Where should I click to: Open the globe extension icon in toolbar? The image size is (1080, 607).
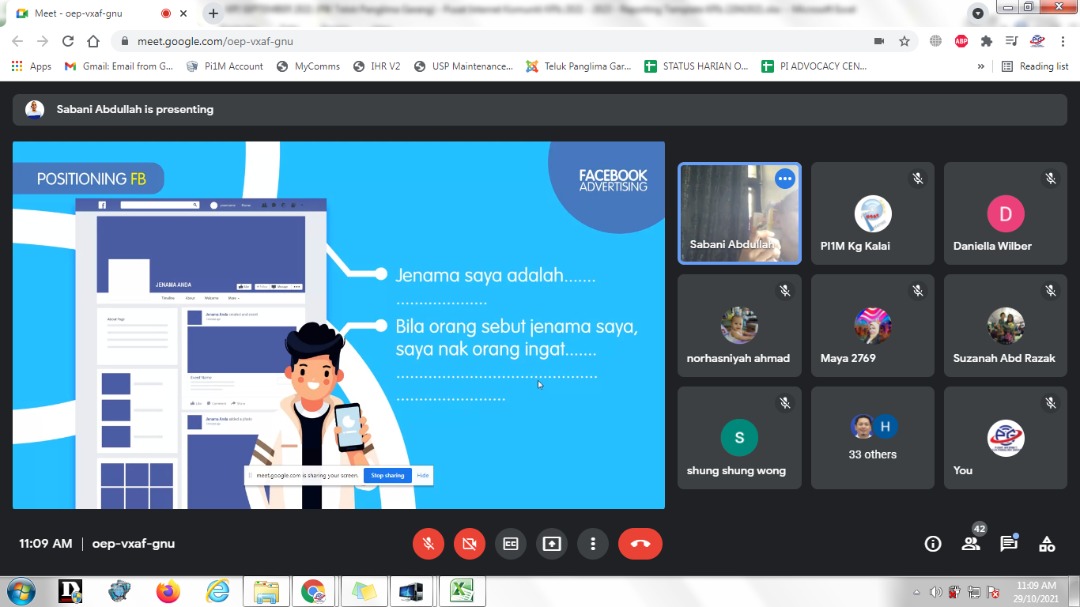click(x=935, y=41)
